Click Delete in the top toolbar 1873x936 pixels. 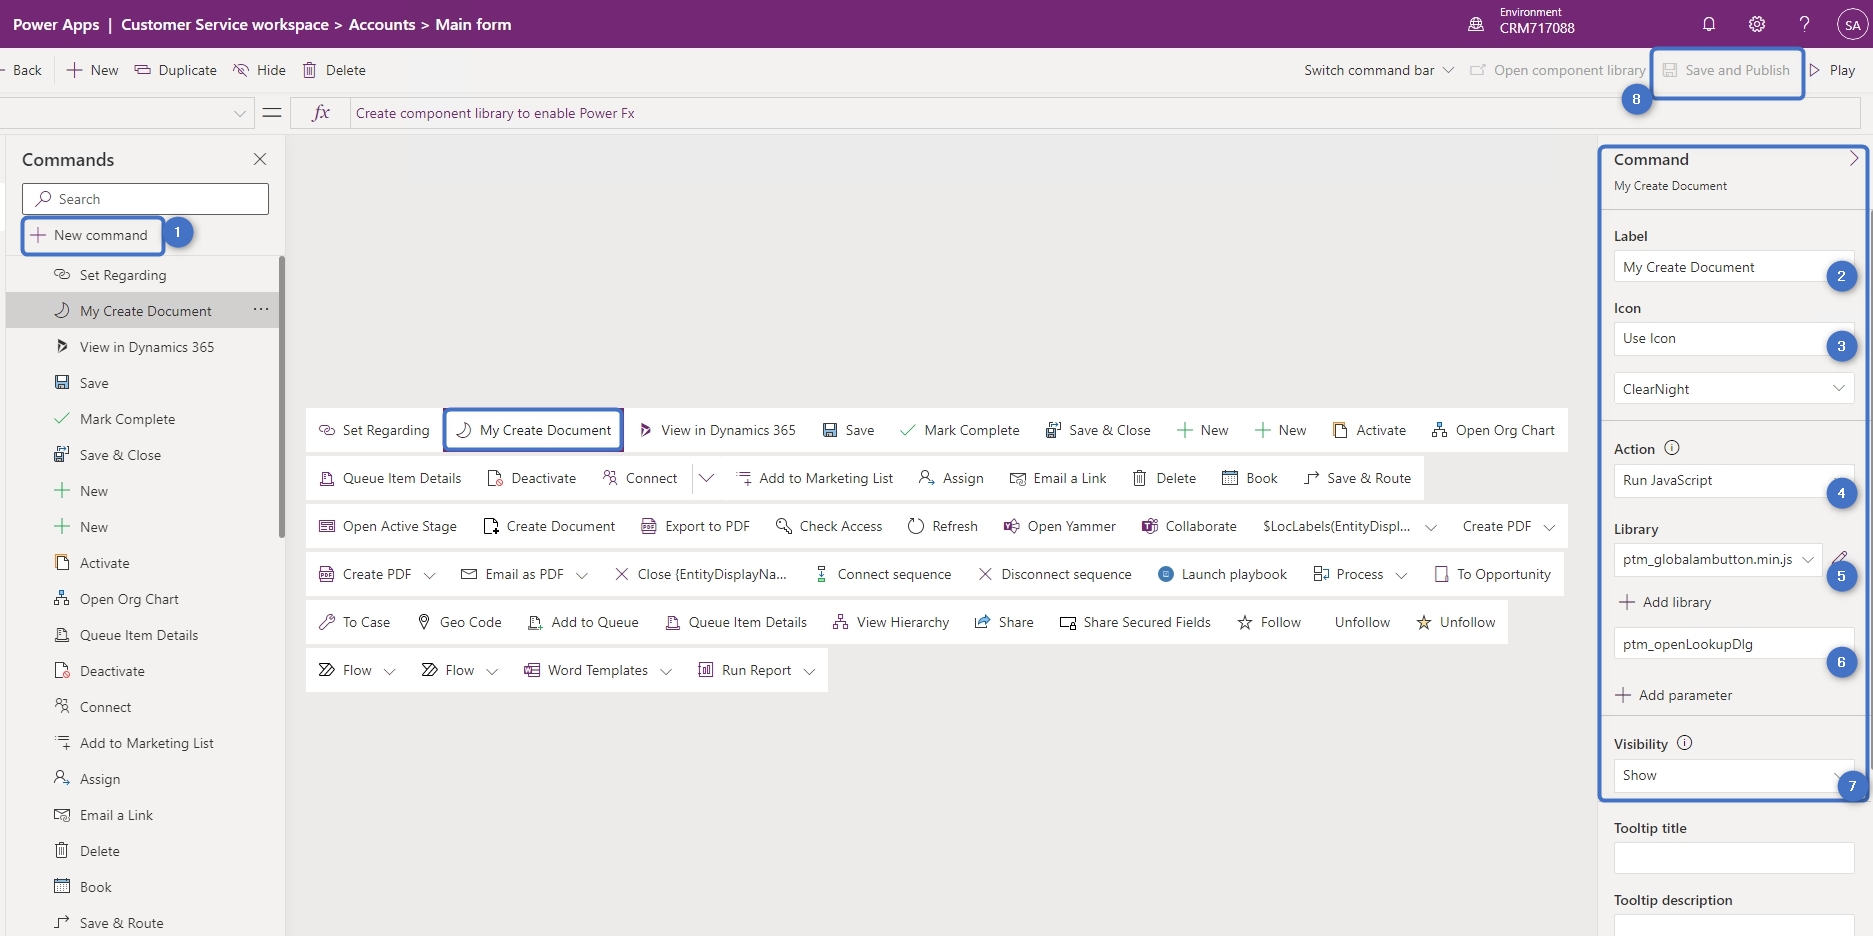click(334, 70)
